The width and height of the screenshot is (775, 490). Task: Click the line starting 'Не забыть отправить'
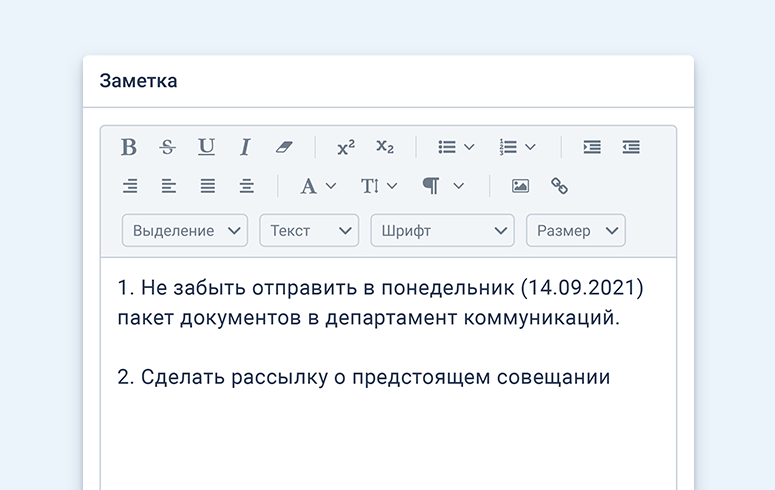(x=381, y=288)
